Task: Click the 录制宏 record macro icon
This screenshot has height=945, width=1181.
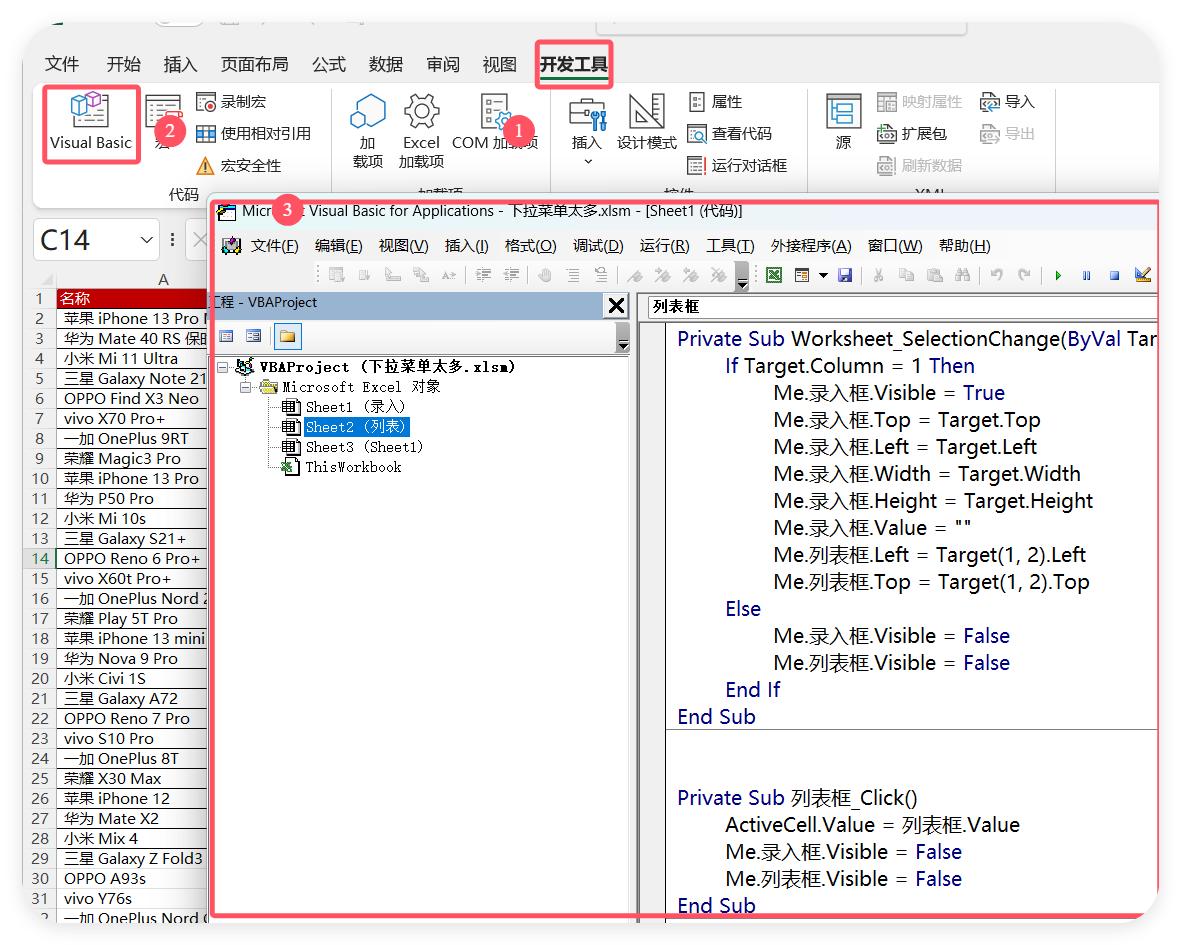Action: coord(206,102)
